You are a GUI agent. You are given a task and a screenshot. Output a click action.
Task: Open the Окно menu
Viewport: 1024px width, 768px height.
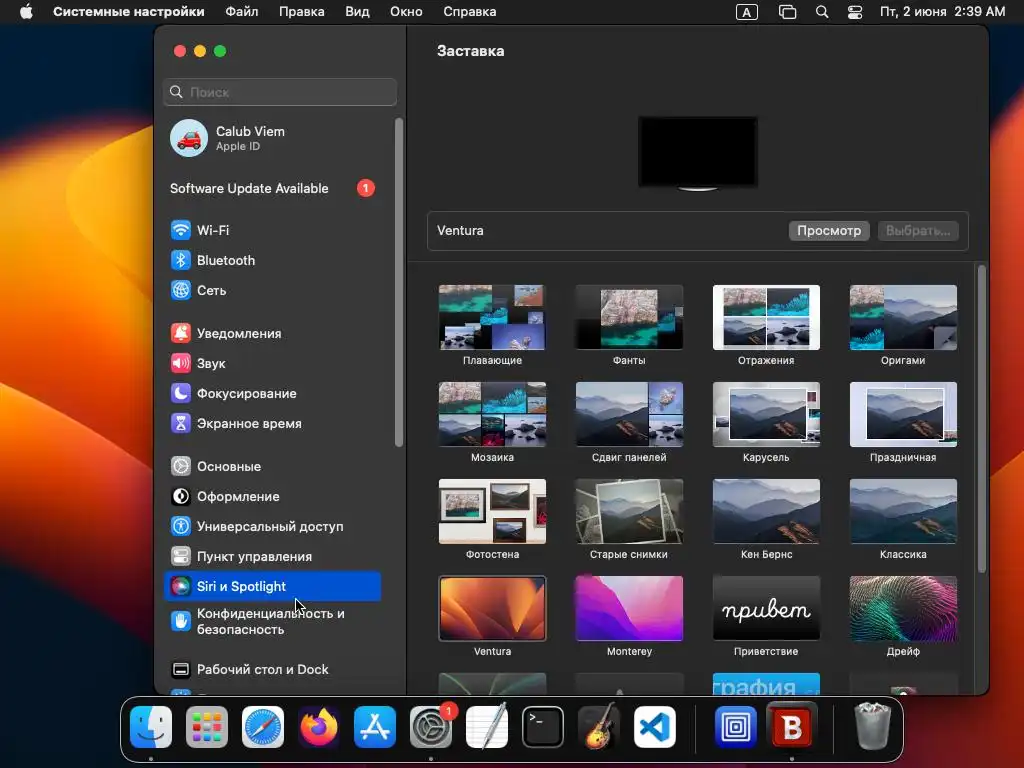click(x=406, y=12)
